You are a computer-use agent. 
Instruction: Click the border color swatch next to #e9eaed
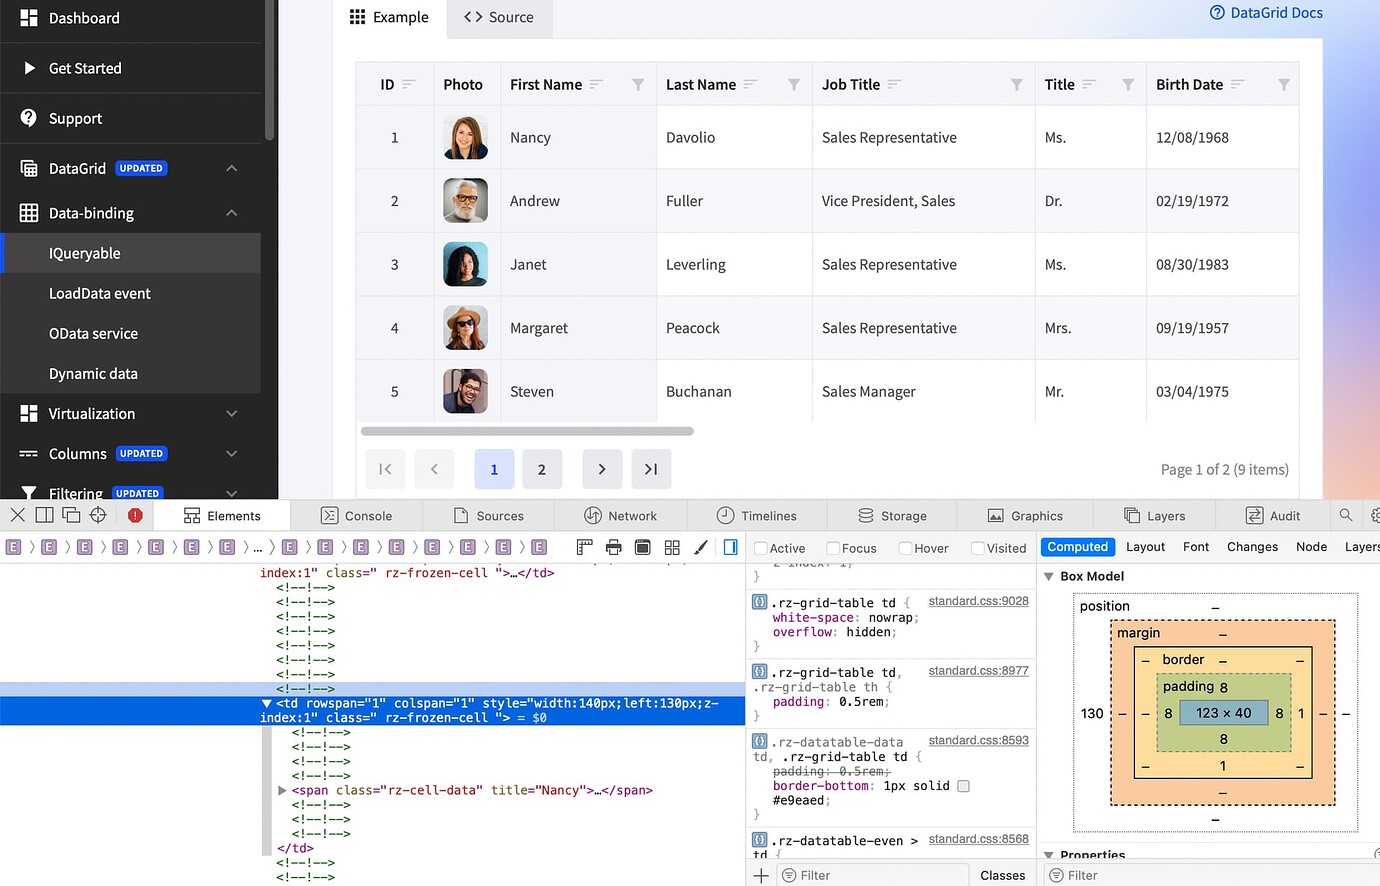pyautogui.click(x=963, y=786)
